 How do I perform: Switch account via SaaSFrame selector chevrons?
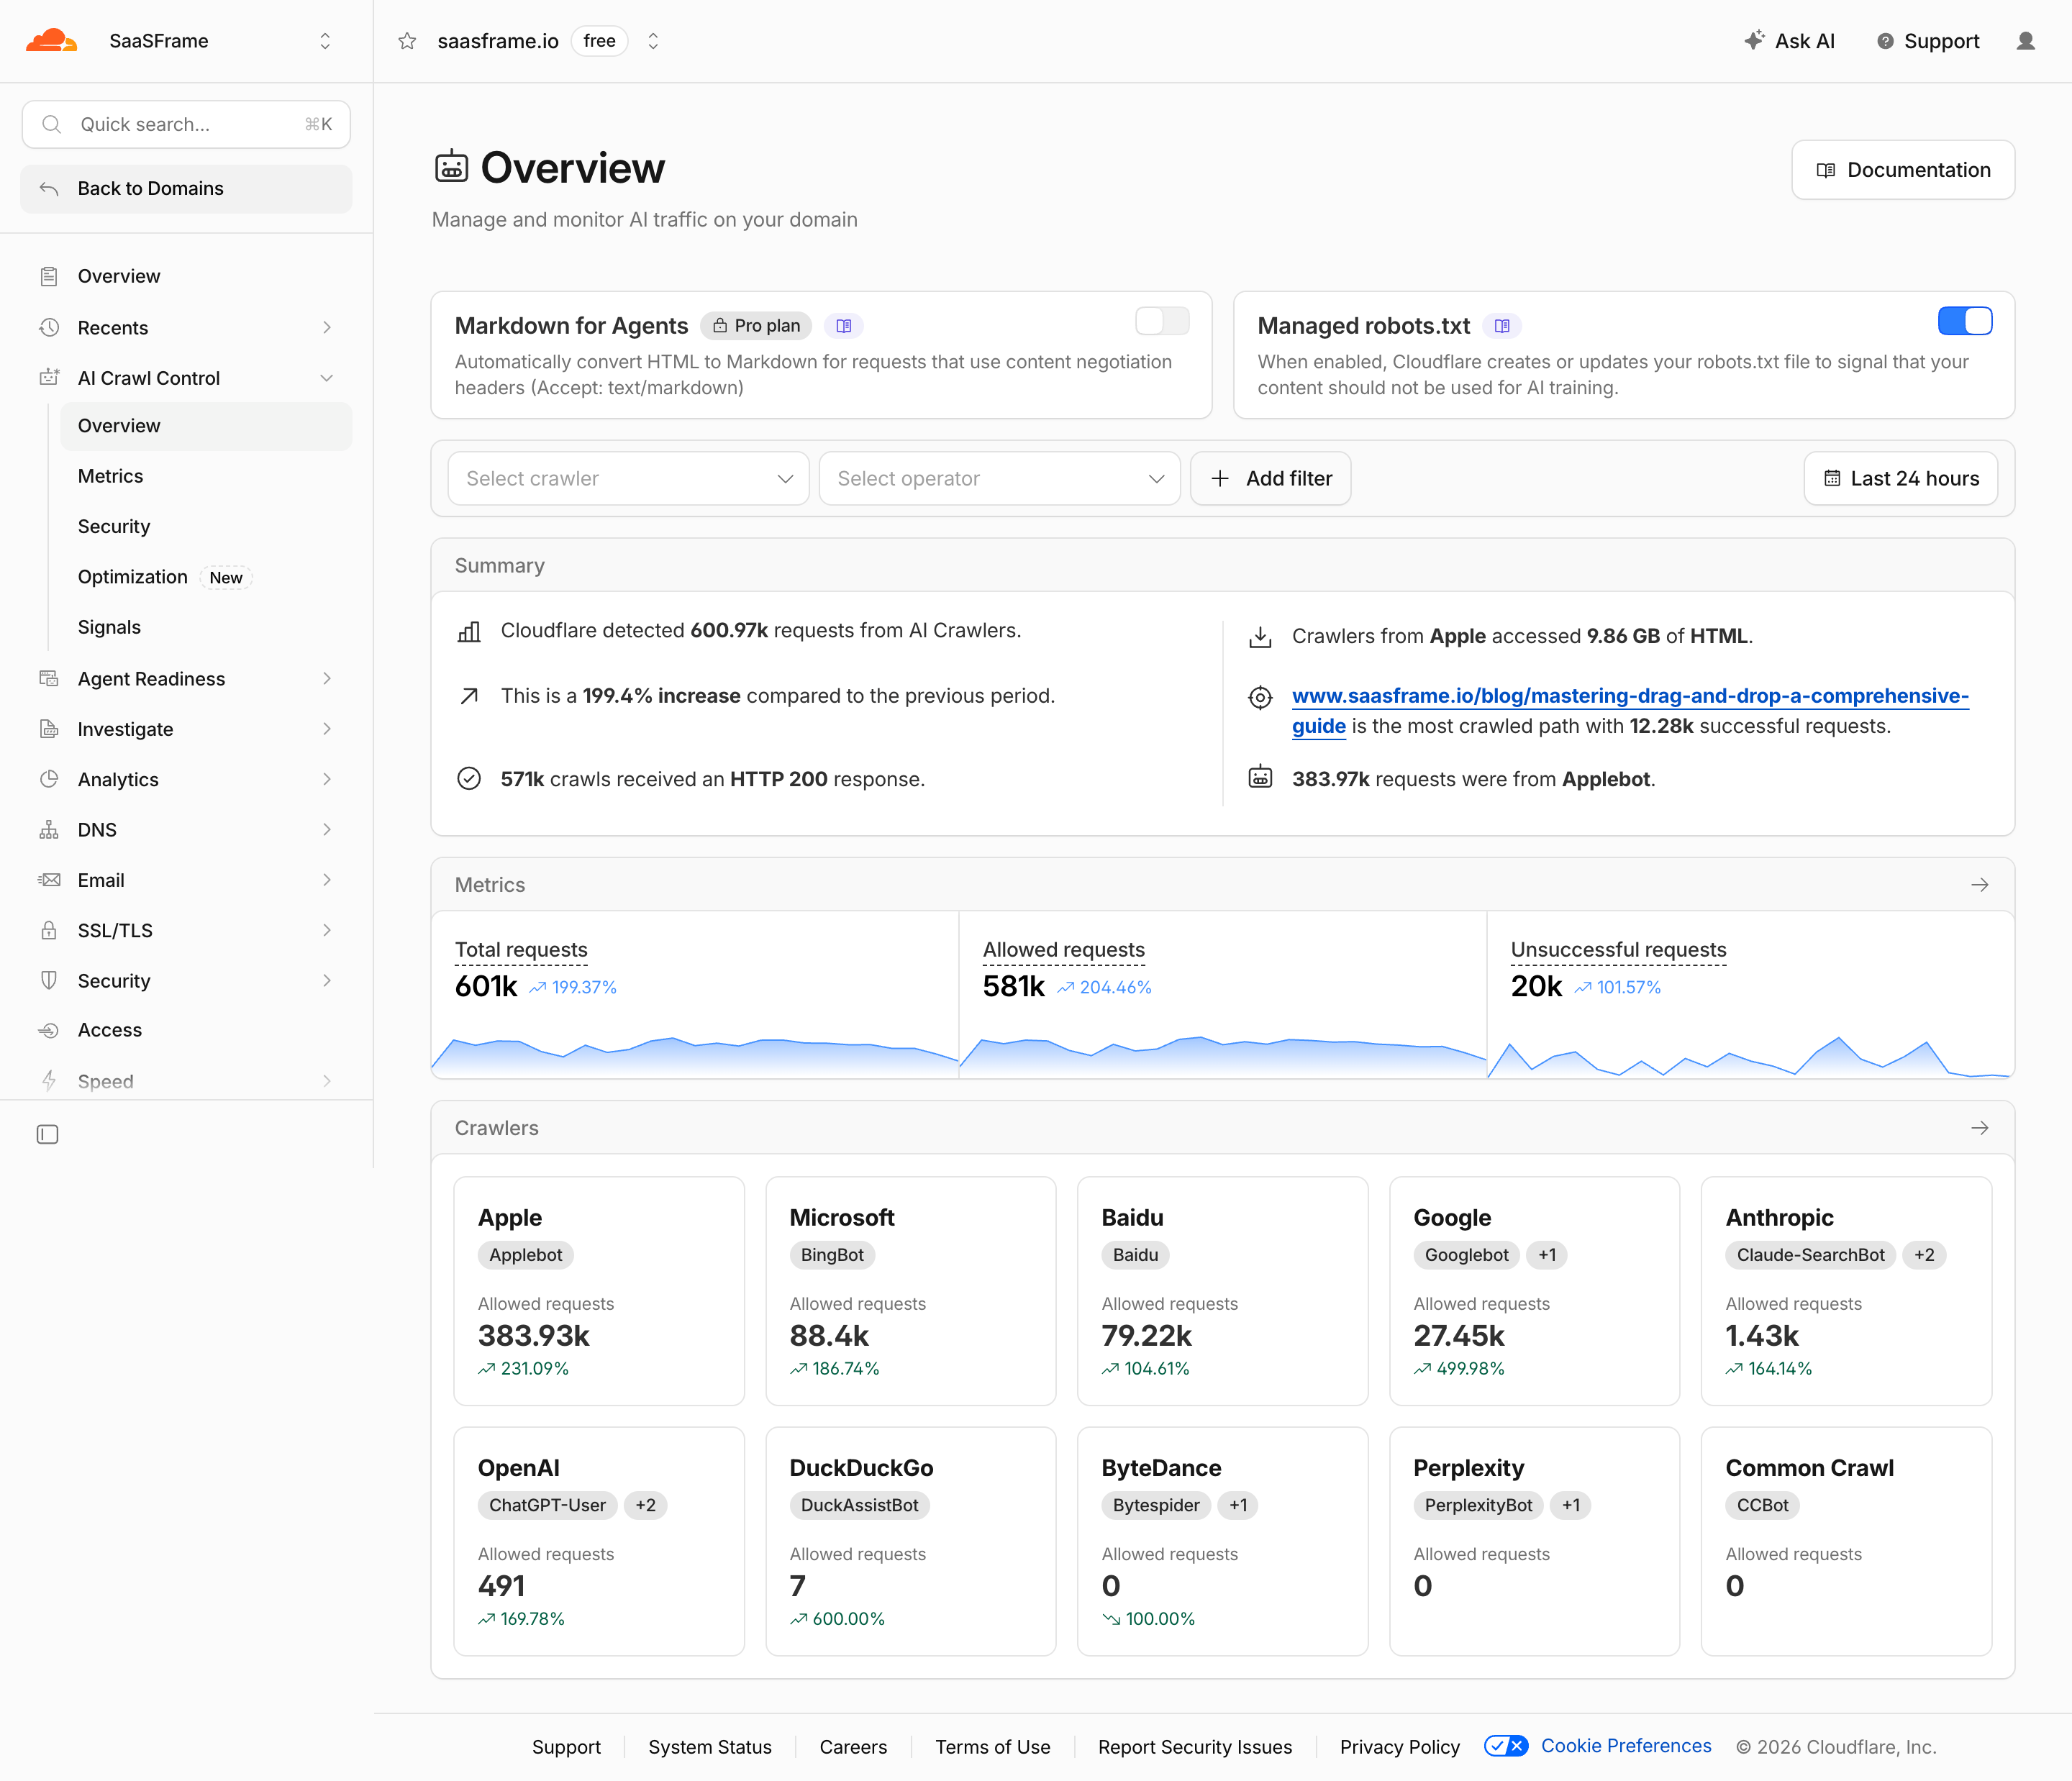click(325, 41)
